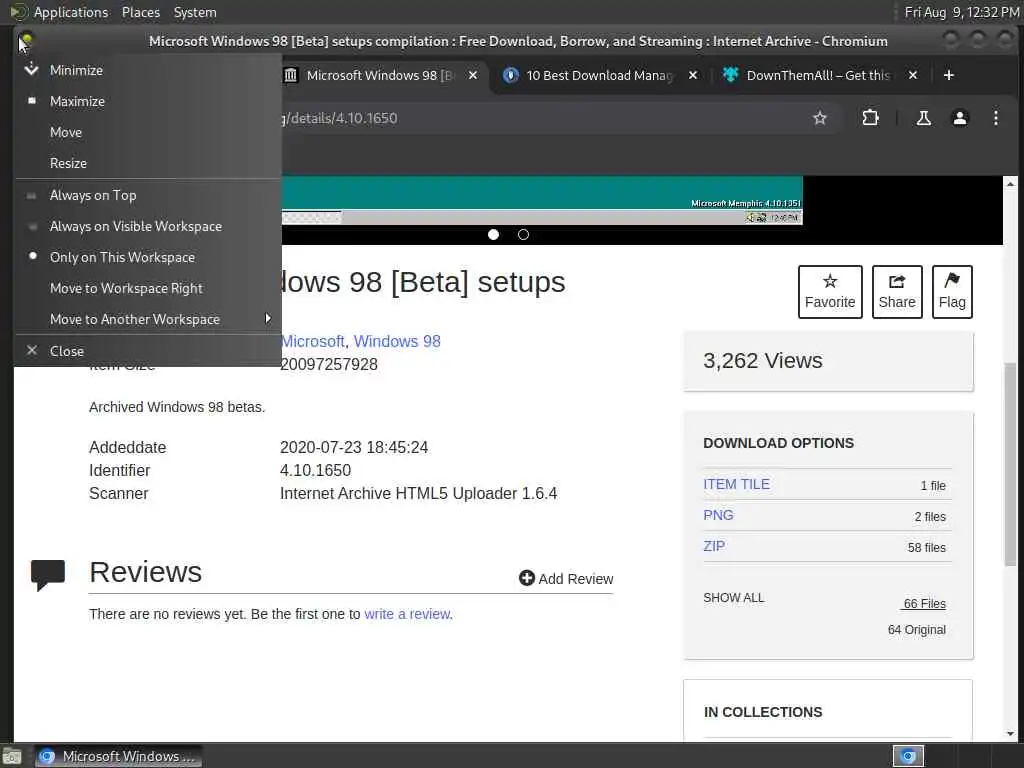Open ITEM TILE download option

click(736, 485)
